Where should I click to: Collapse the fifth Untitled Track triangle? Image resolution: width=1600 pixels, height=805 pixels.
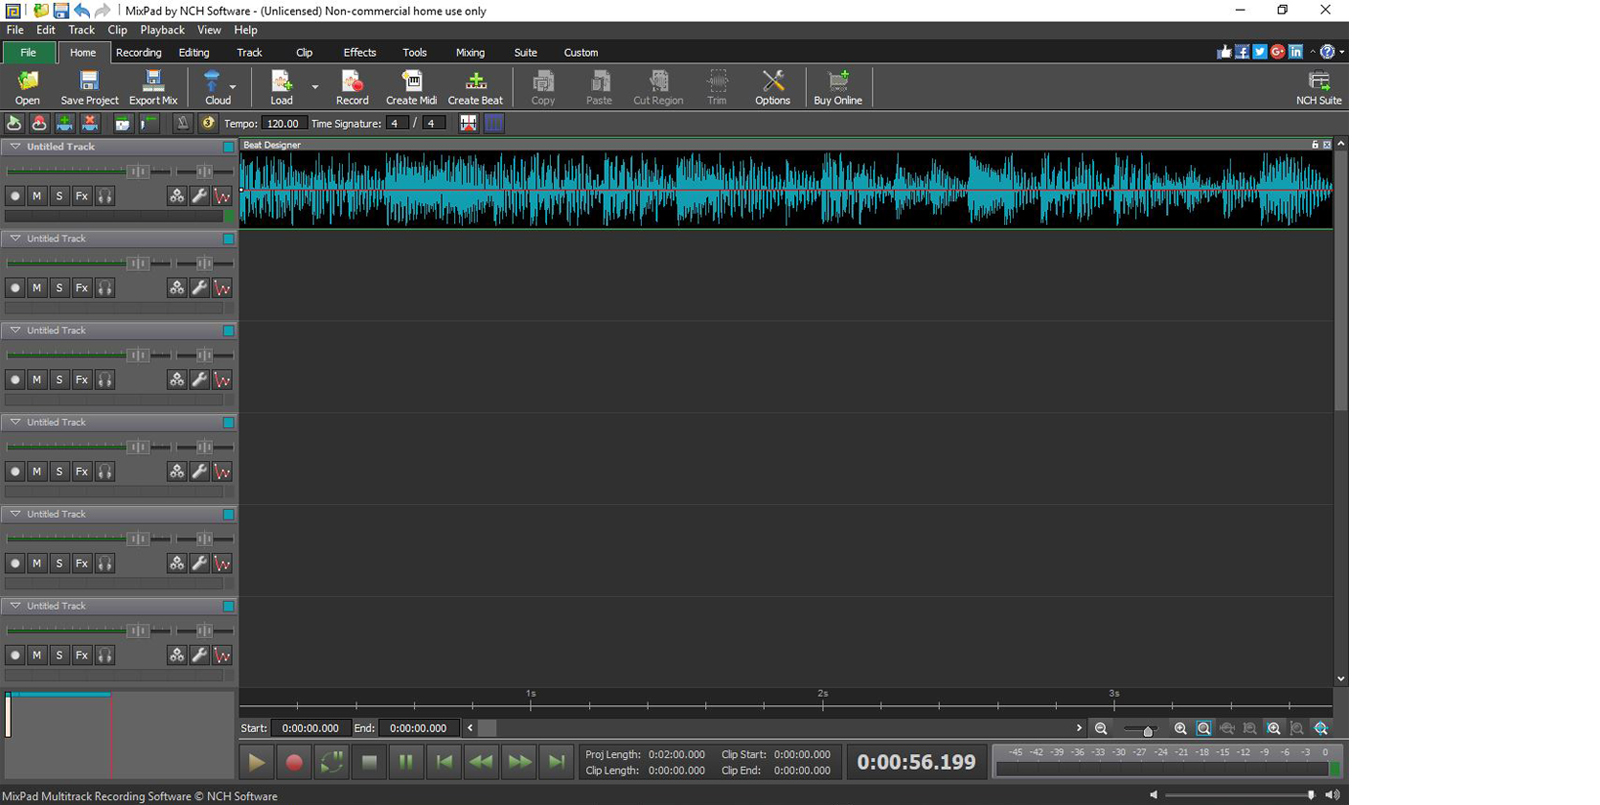(15, 514)
